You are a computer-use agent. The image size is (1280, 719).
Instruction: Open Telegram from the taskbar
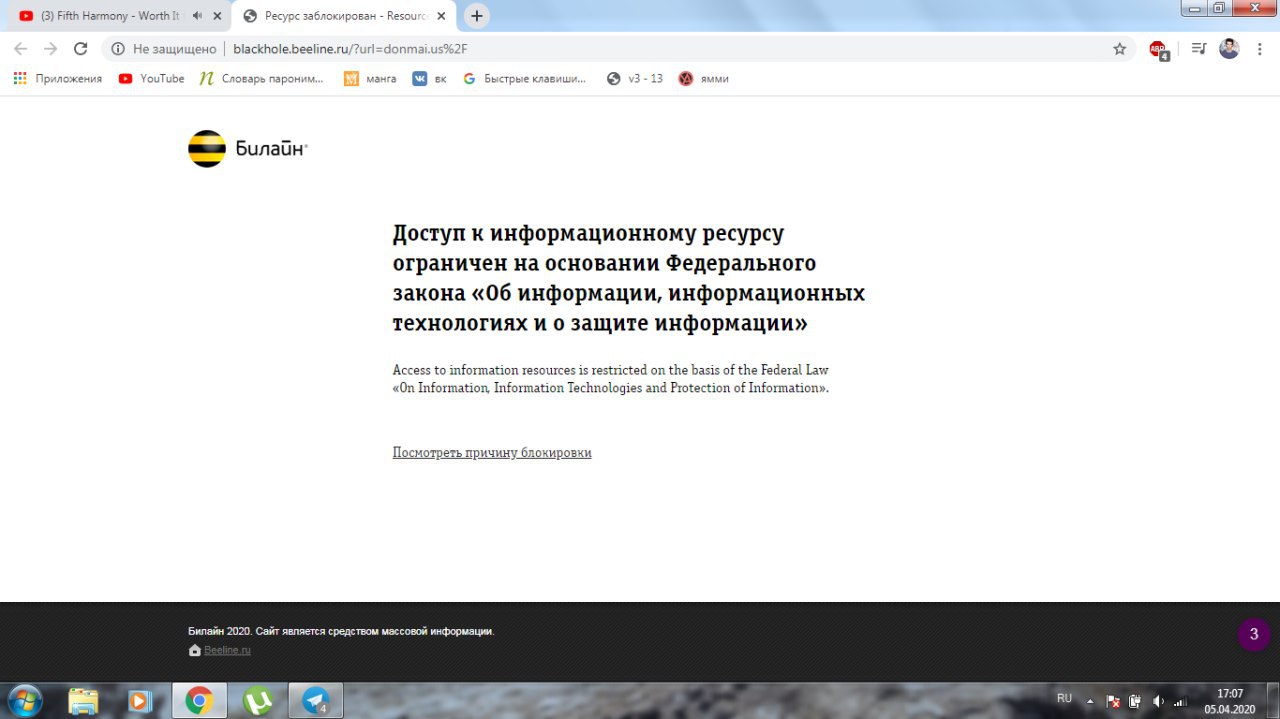point(316,701)
